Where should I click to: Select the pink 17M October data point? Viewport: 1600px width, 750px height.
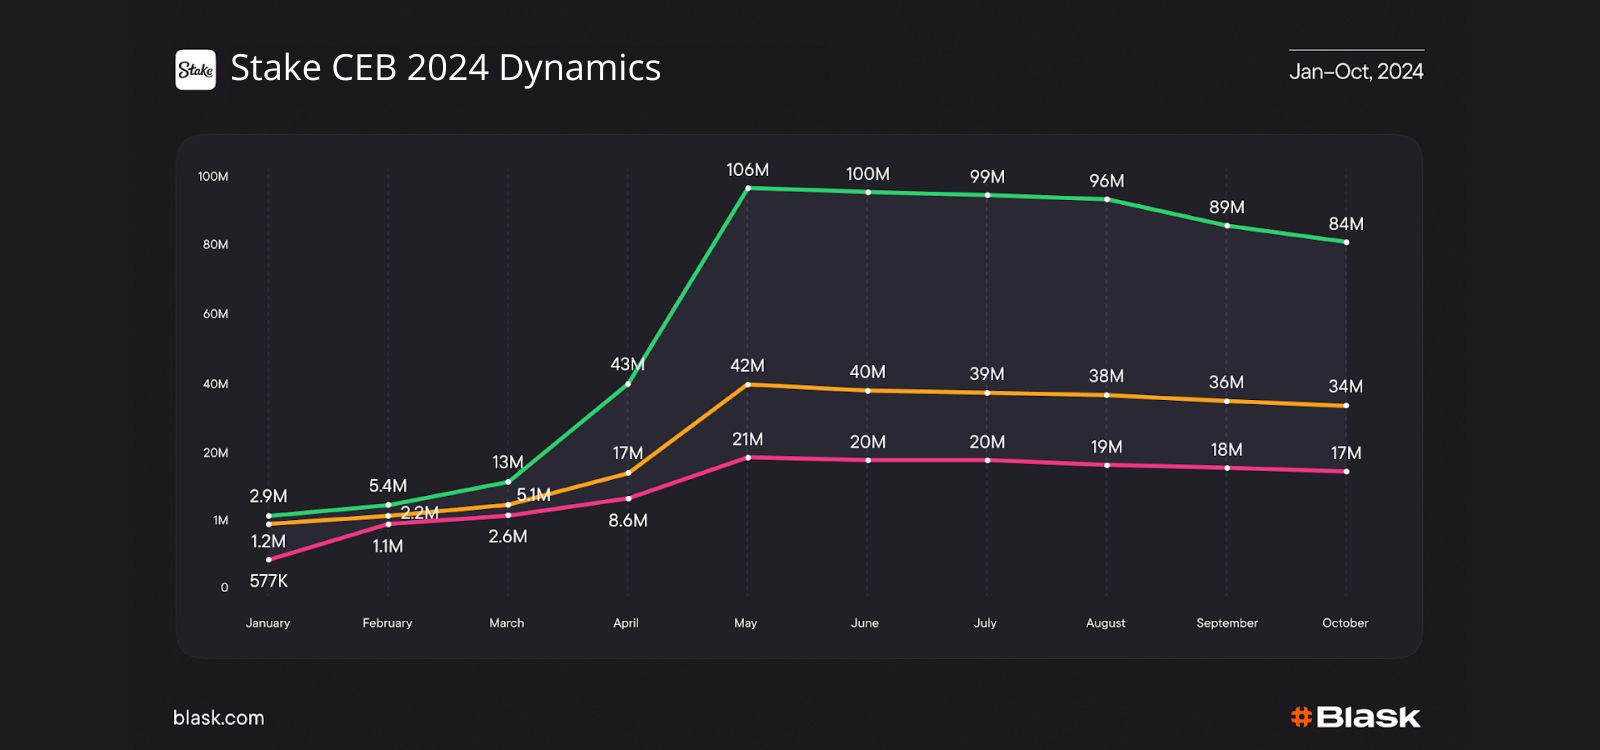coord(1346,472)
